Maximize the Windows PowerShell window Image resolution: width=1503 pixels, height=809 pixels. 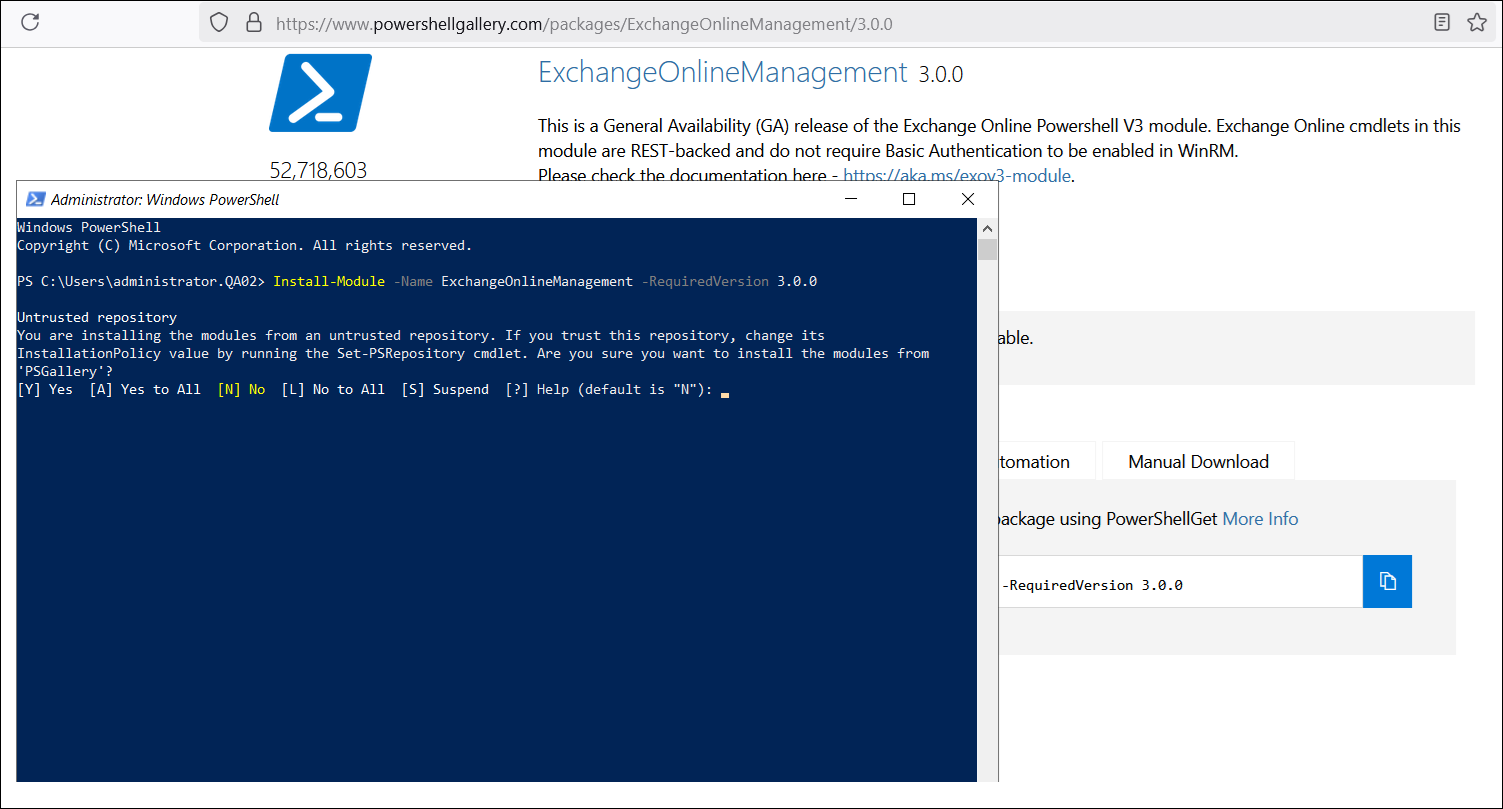point(908,199)
